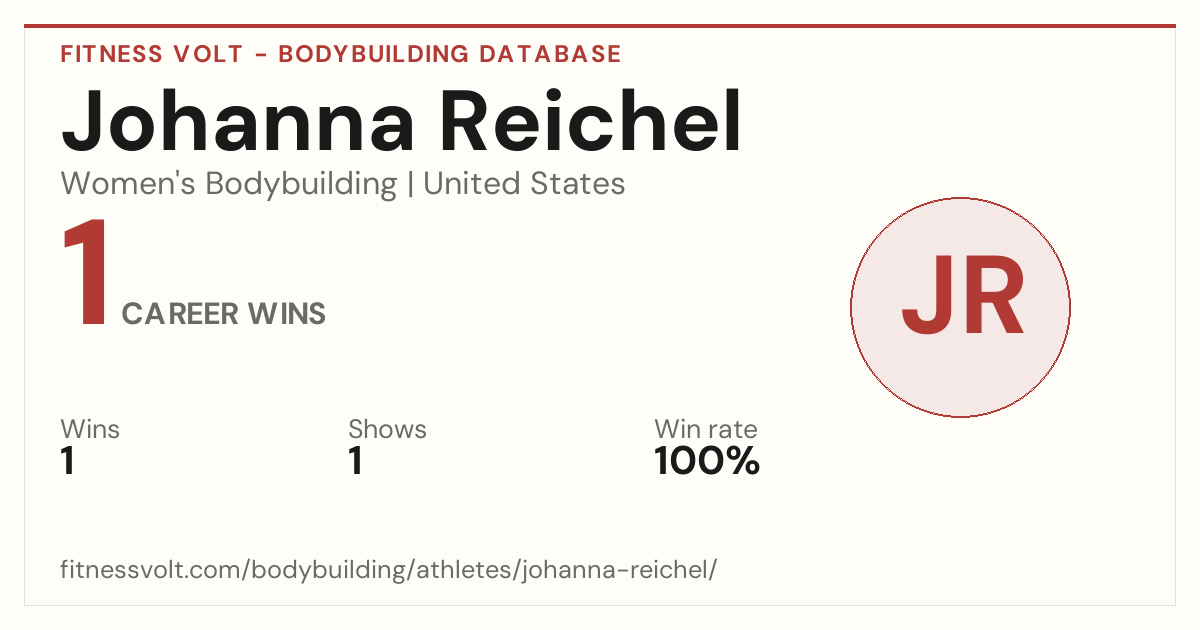The width and height of the screenshot is (1200, 630).
Task: Click the letter J in the avatar
Action: pyautogui.click(x=925, y=298)
